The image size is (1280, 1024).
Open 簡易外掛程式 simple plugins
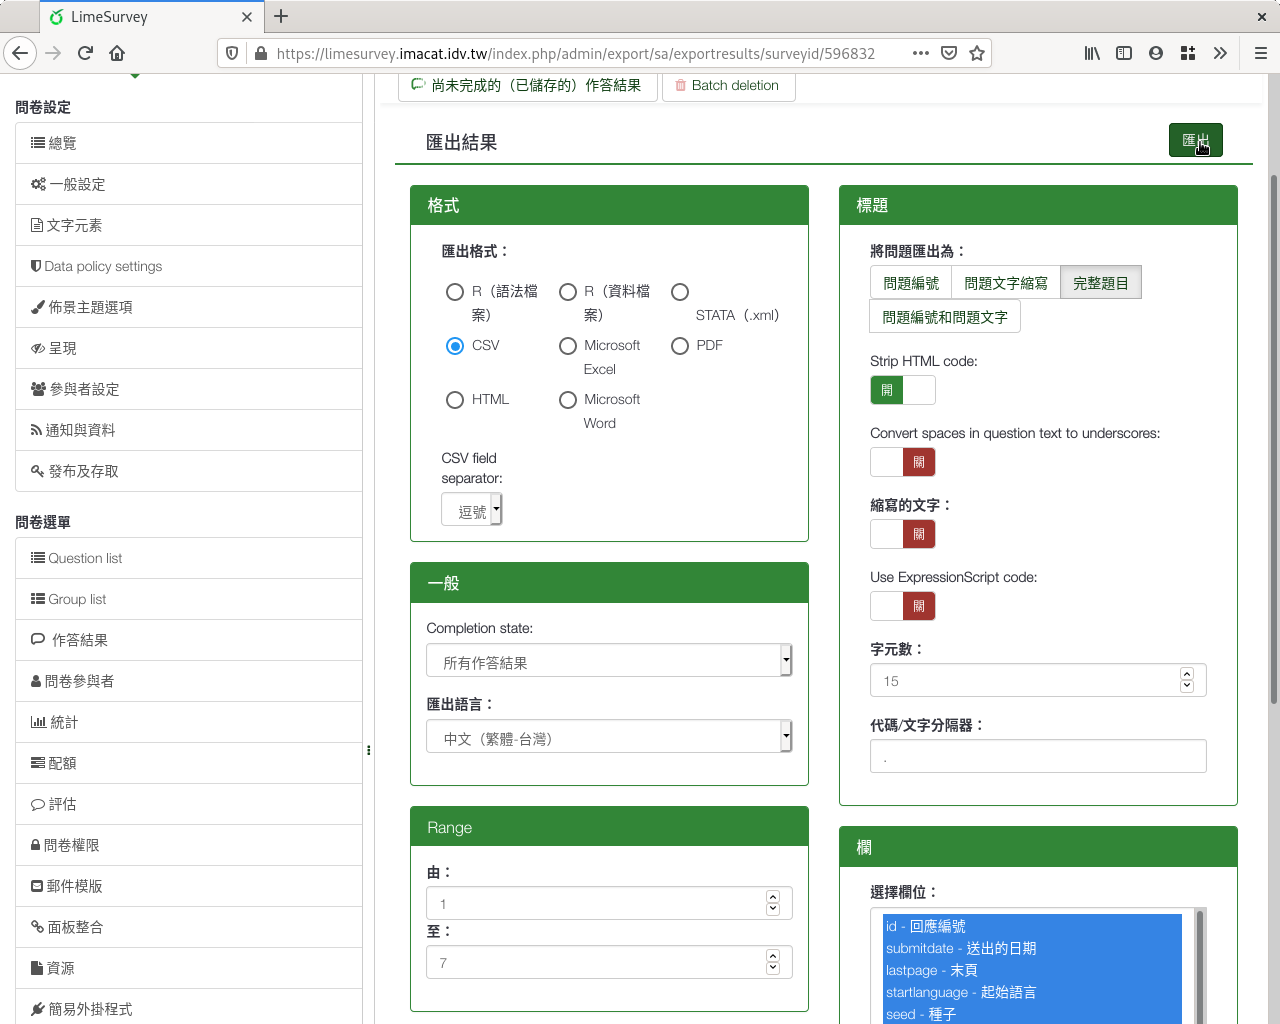point(189,1009)
